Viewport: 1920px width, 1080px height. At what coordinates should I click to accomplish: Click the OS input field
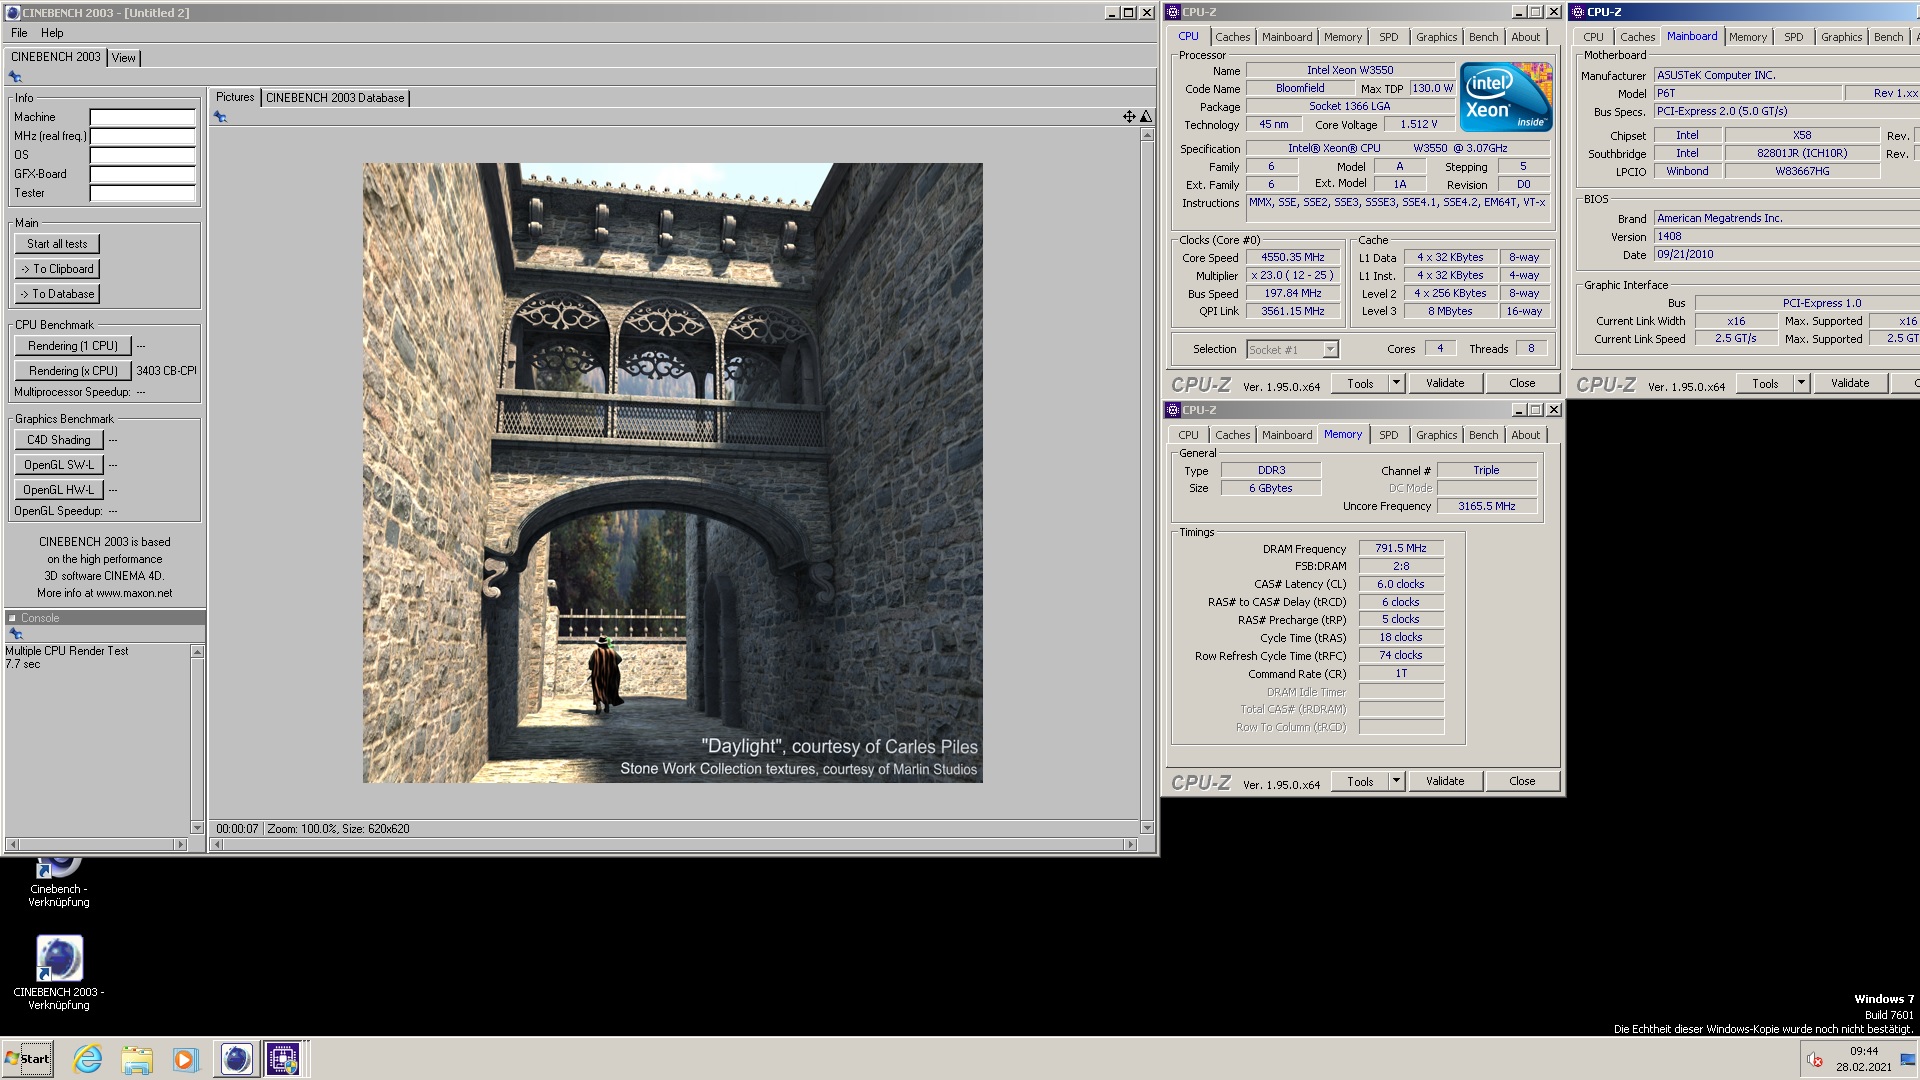(x=142, y=155)
